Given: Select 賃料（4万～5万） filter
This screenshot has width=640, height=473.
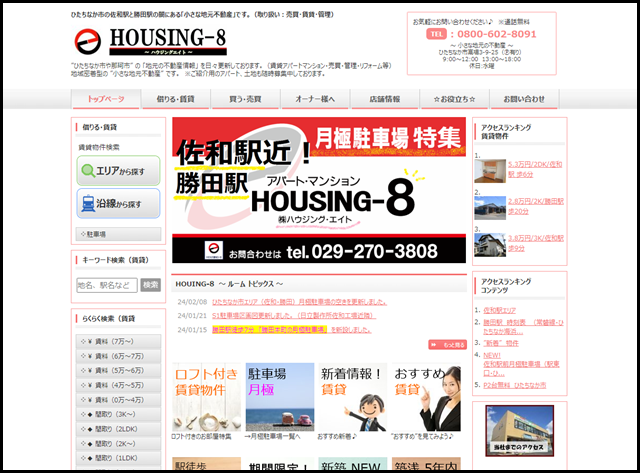Looking at the screenshot, I should 118,385.
